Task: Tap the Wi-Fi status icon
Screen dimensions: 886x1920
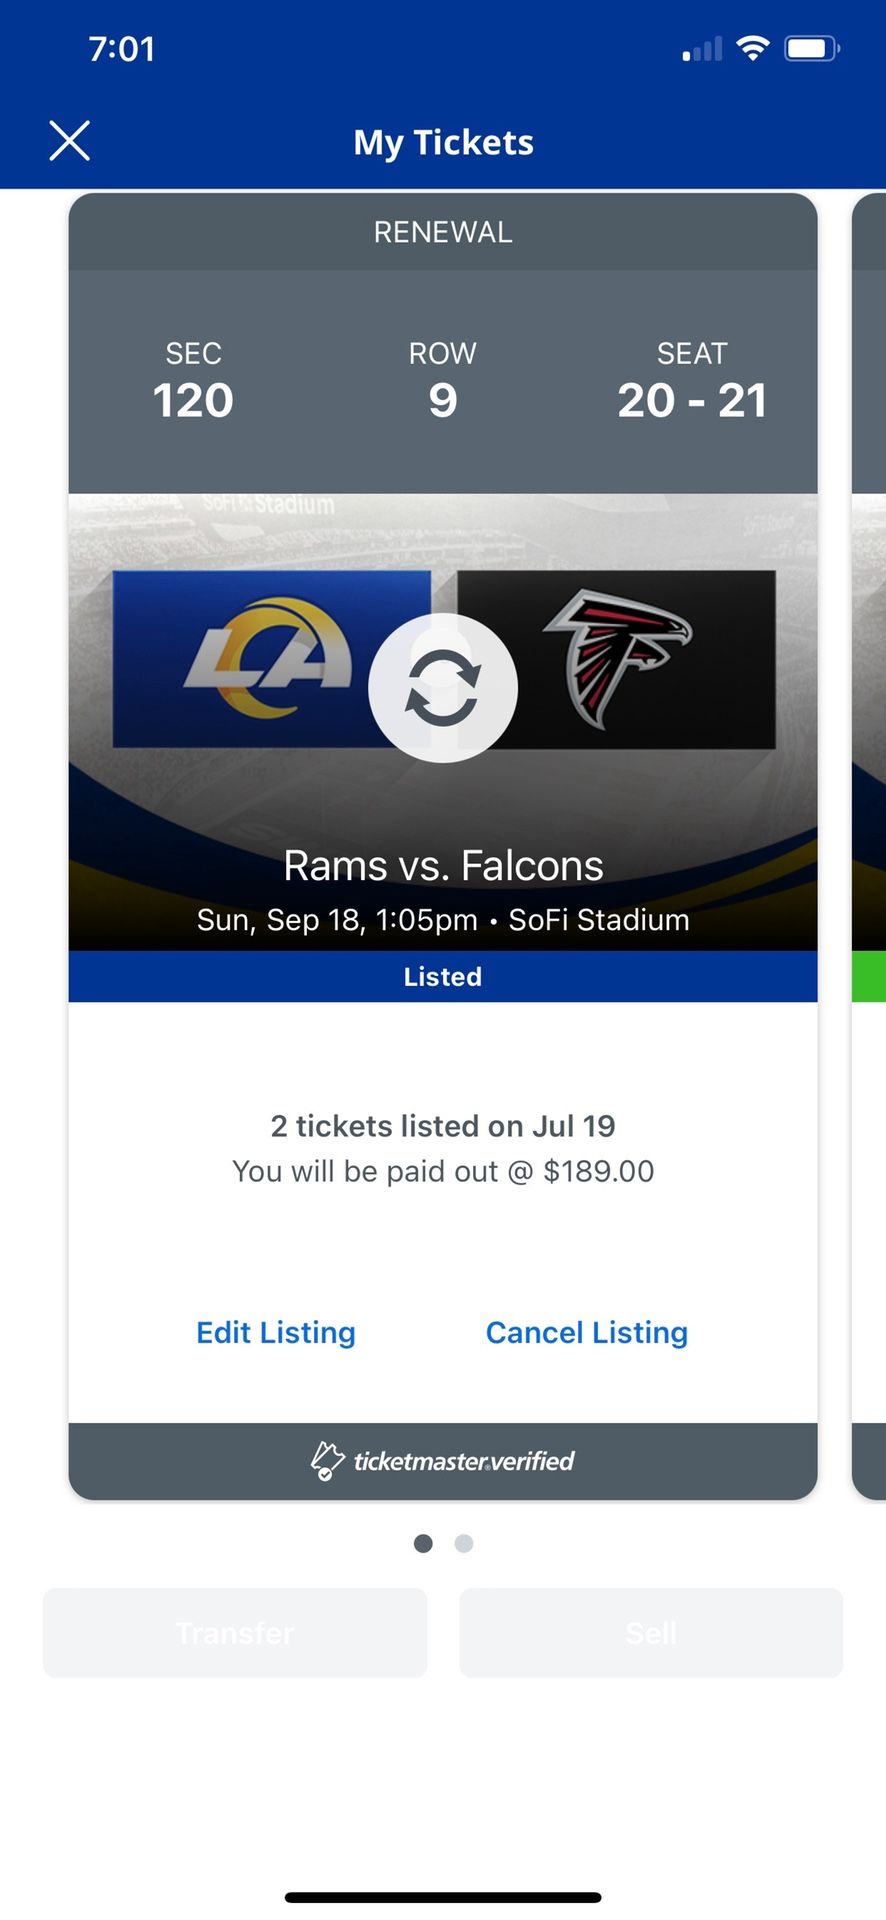Action: pyautogui.click(x=752, y=48)
